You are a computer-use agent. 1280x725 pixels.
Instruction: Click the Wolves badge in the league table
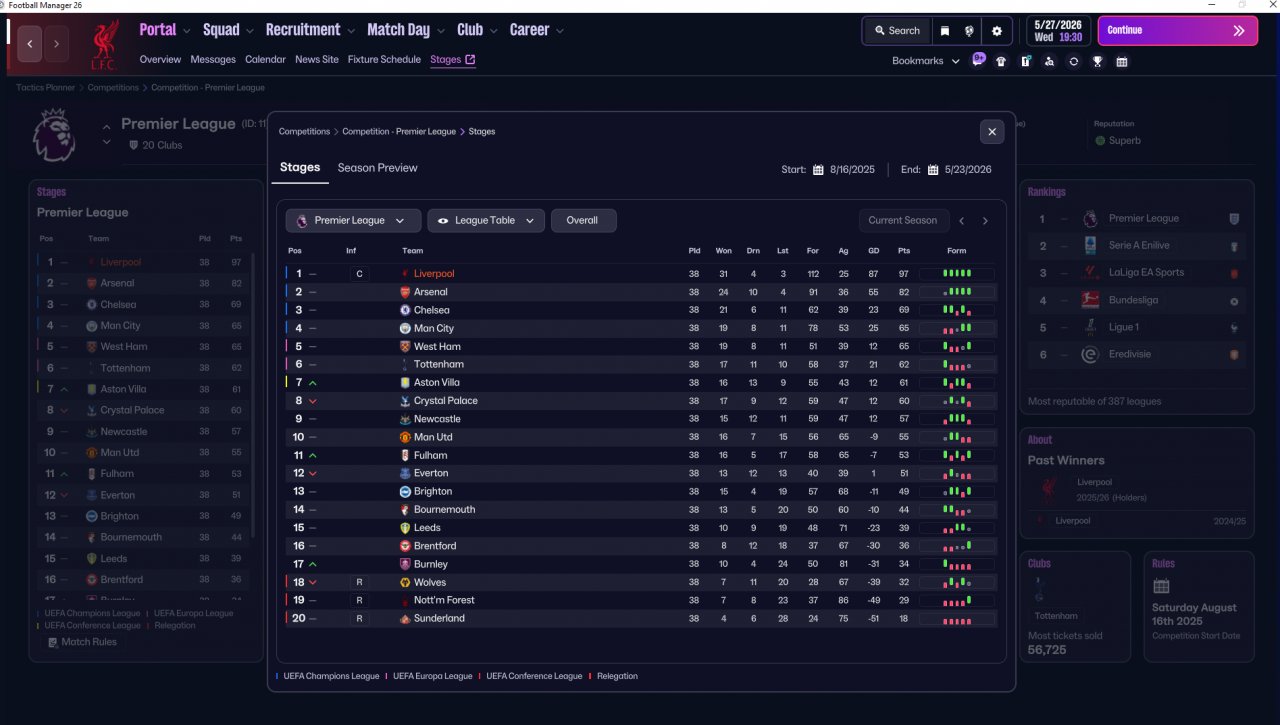[x=405, y=582]
